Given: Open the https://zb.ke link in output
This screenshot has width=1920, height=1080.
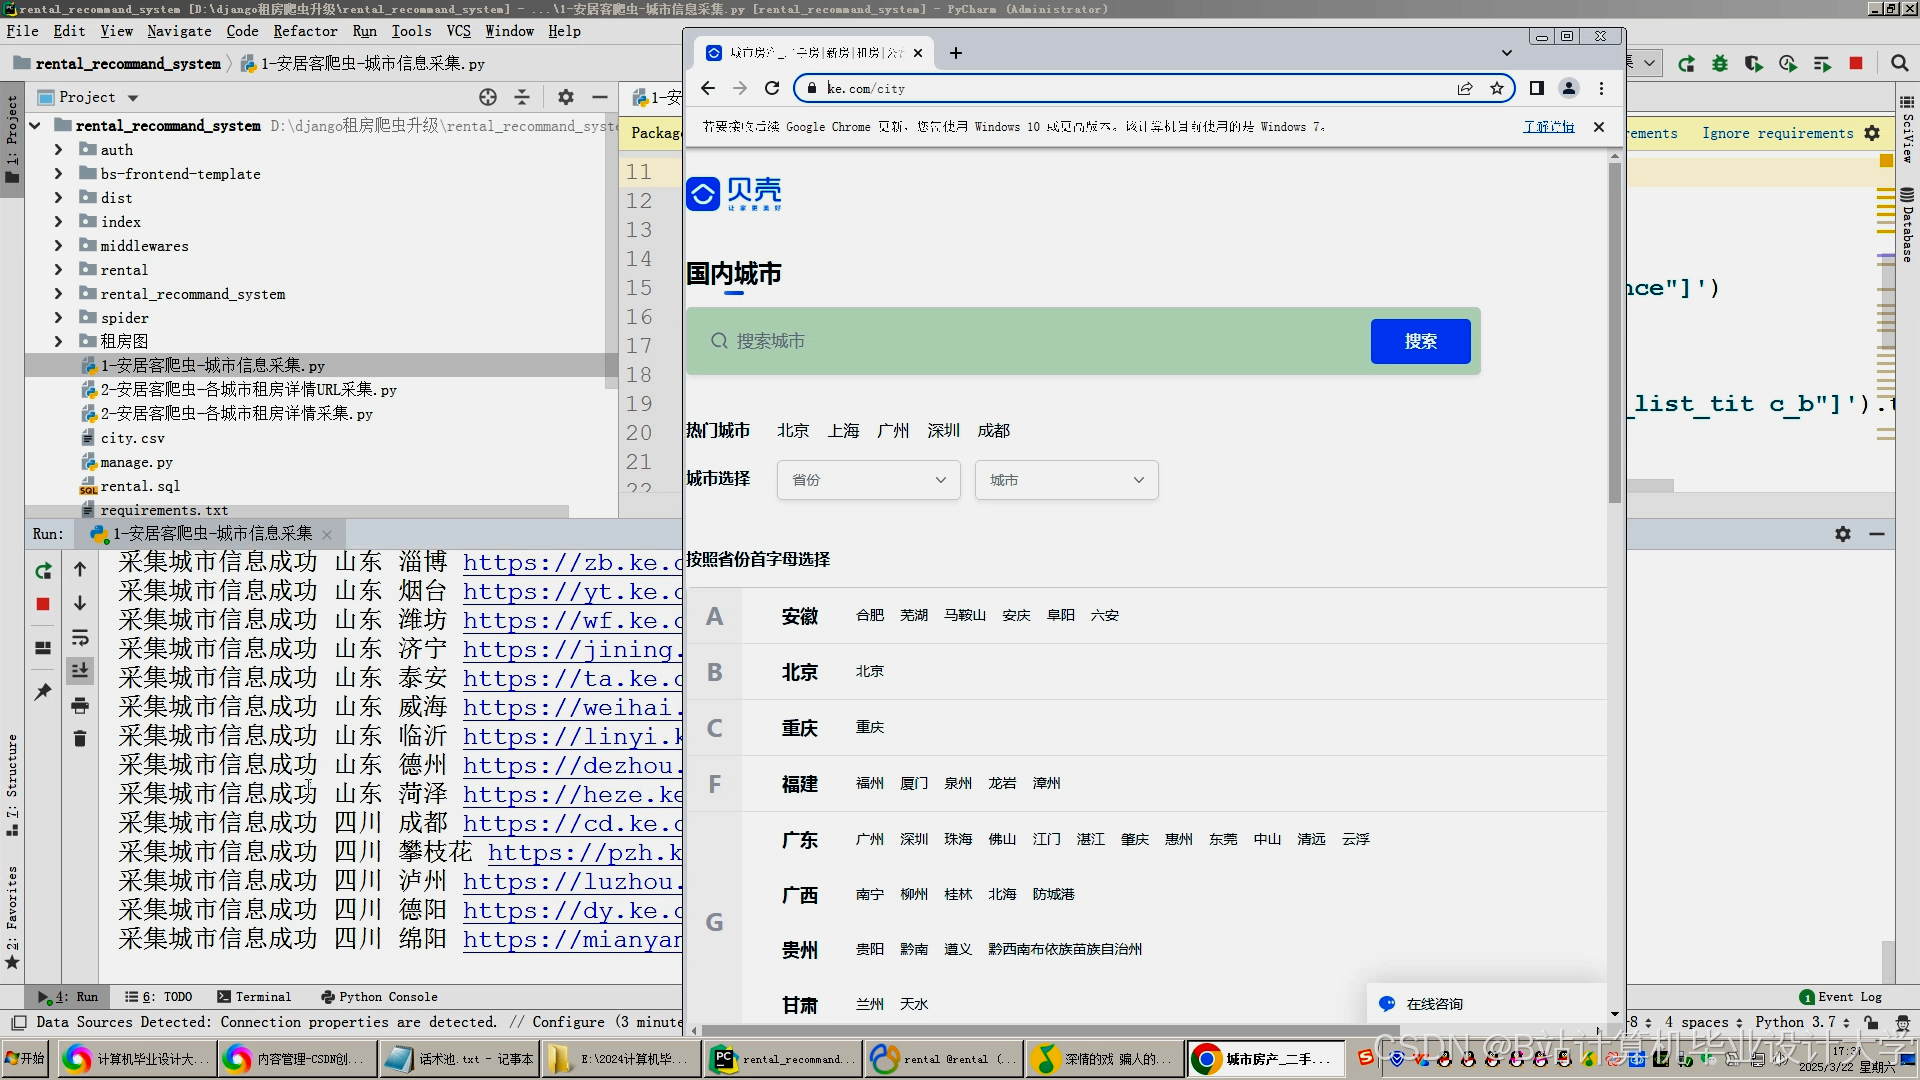Looking at the screenshot, I should pyautogui.click(x=570, y=563).
